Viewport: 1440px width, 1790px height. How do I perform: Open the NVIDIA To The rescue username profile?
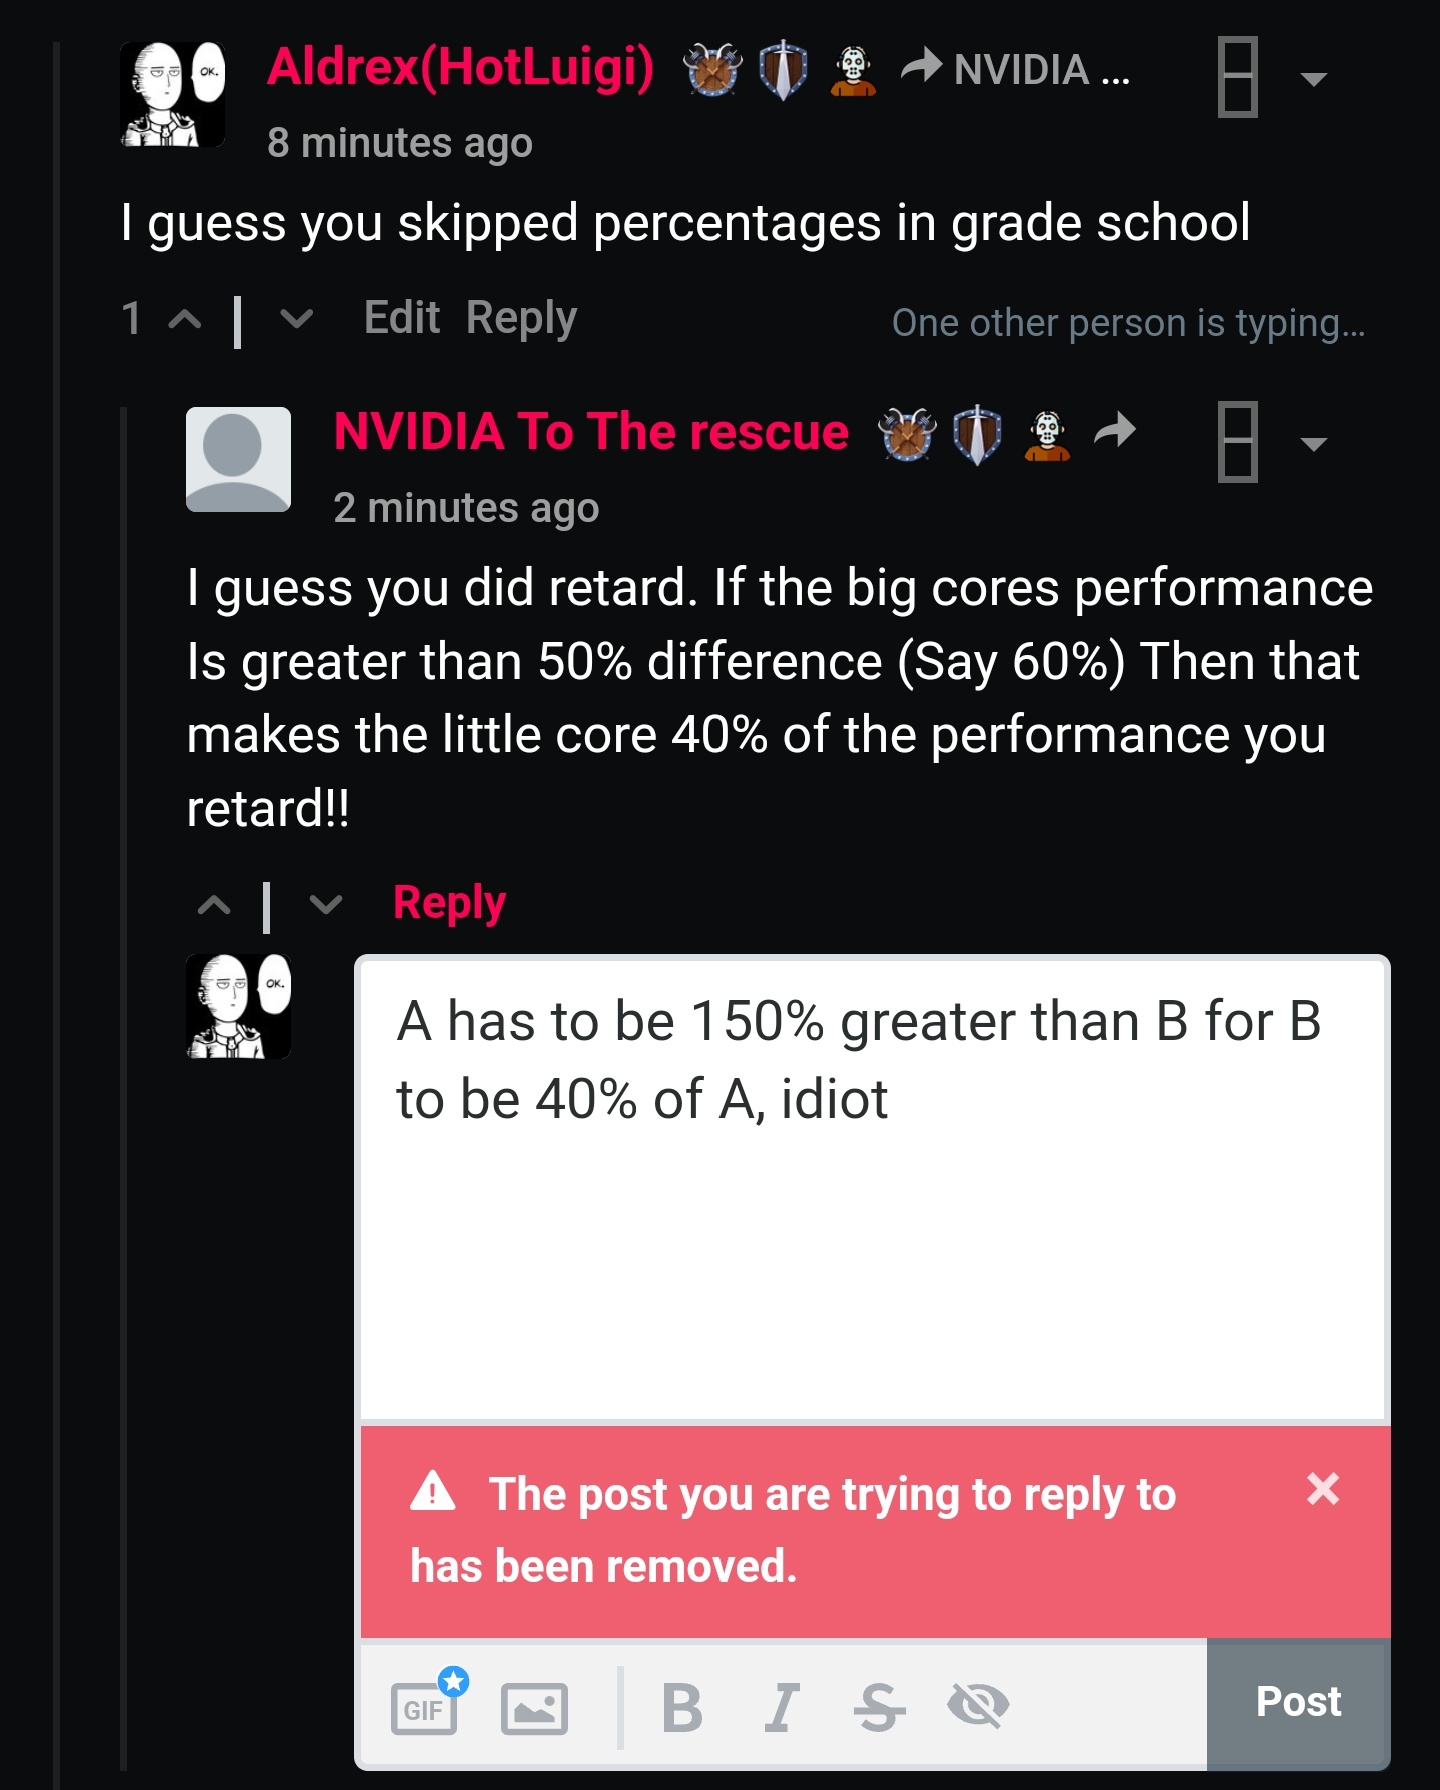591,432
